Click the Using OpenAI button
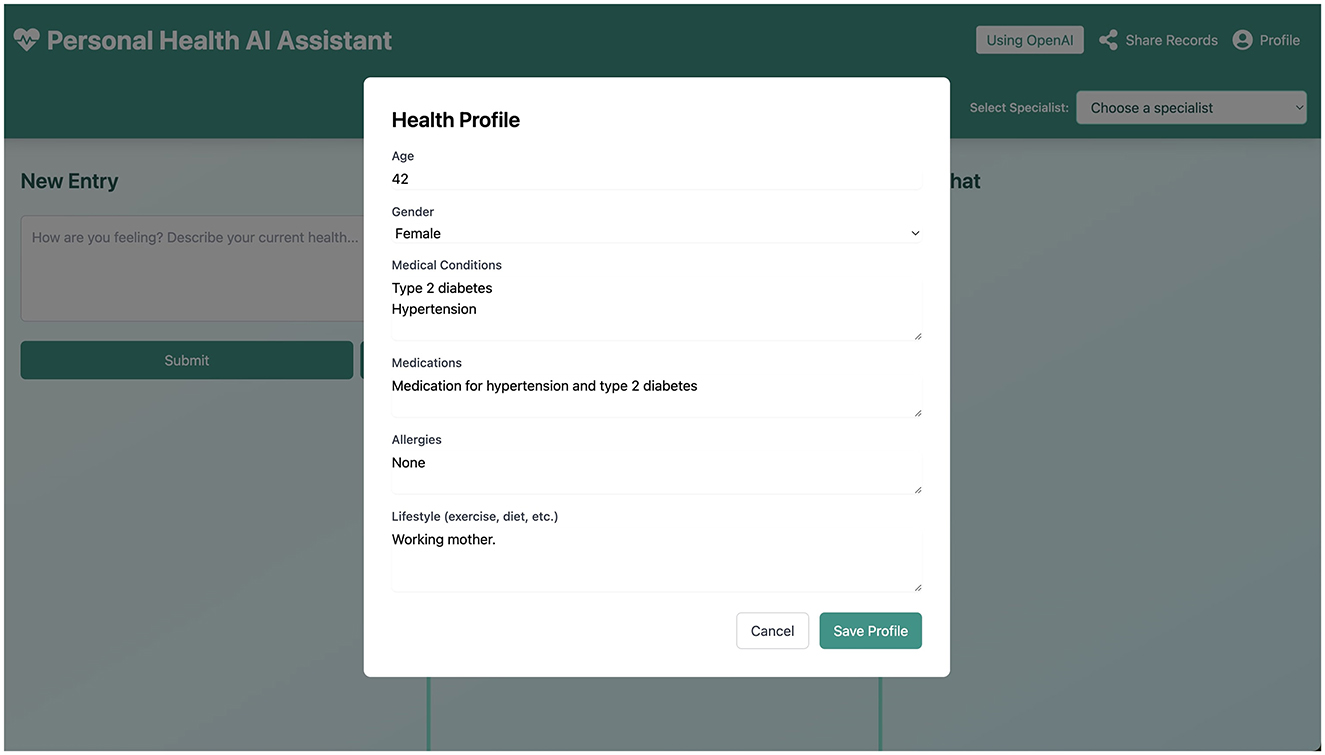Screen dimensions: 1325x755 pos(1029,40)
